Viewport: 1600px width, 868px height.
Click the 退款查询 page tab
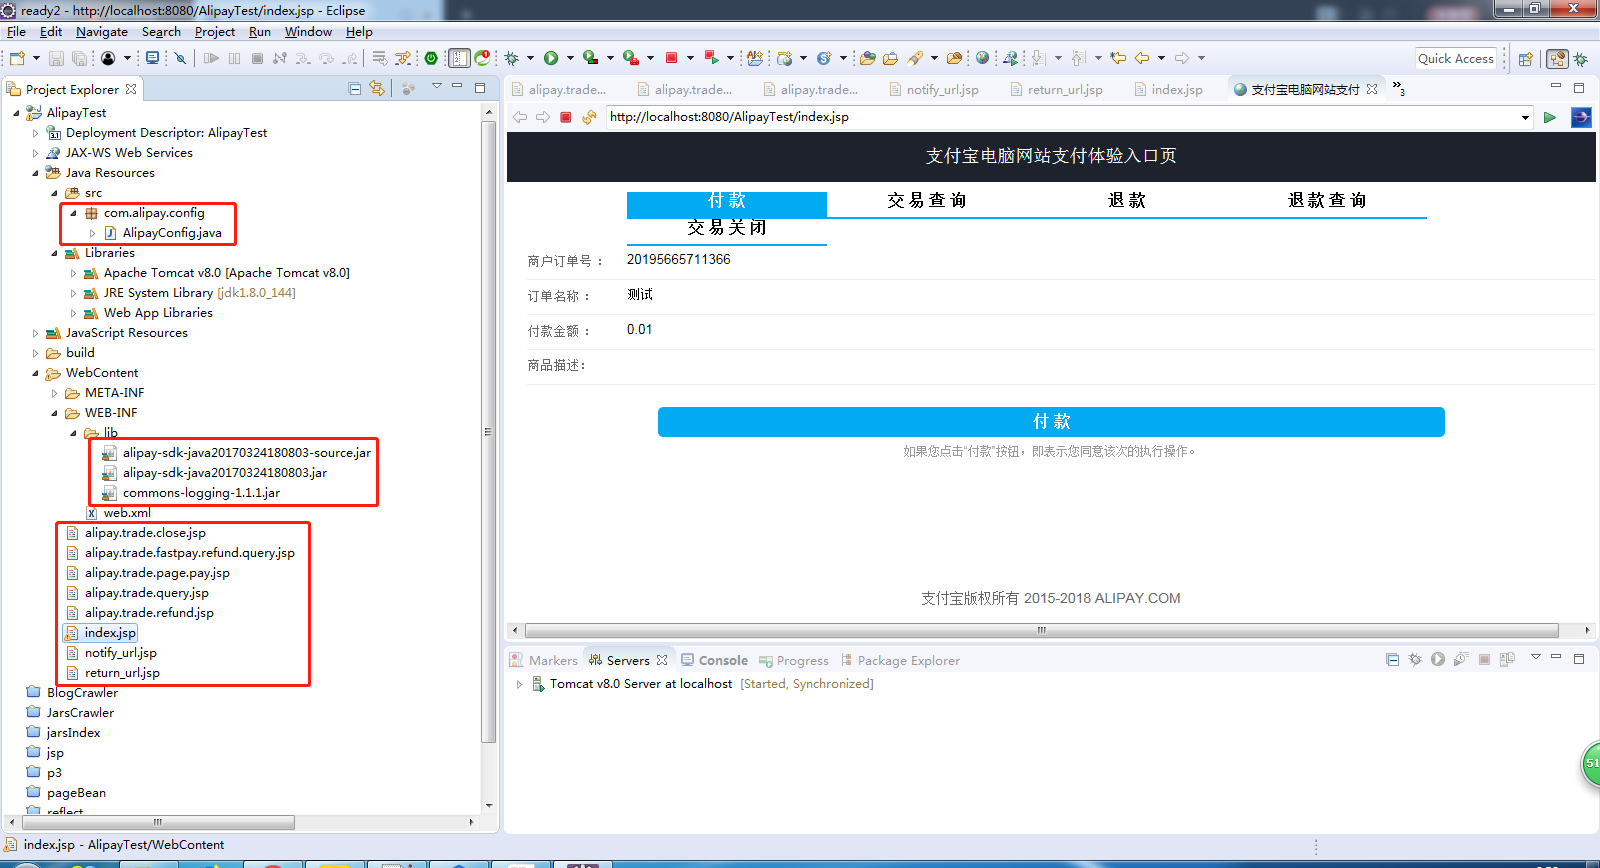1327,200
